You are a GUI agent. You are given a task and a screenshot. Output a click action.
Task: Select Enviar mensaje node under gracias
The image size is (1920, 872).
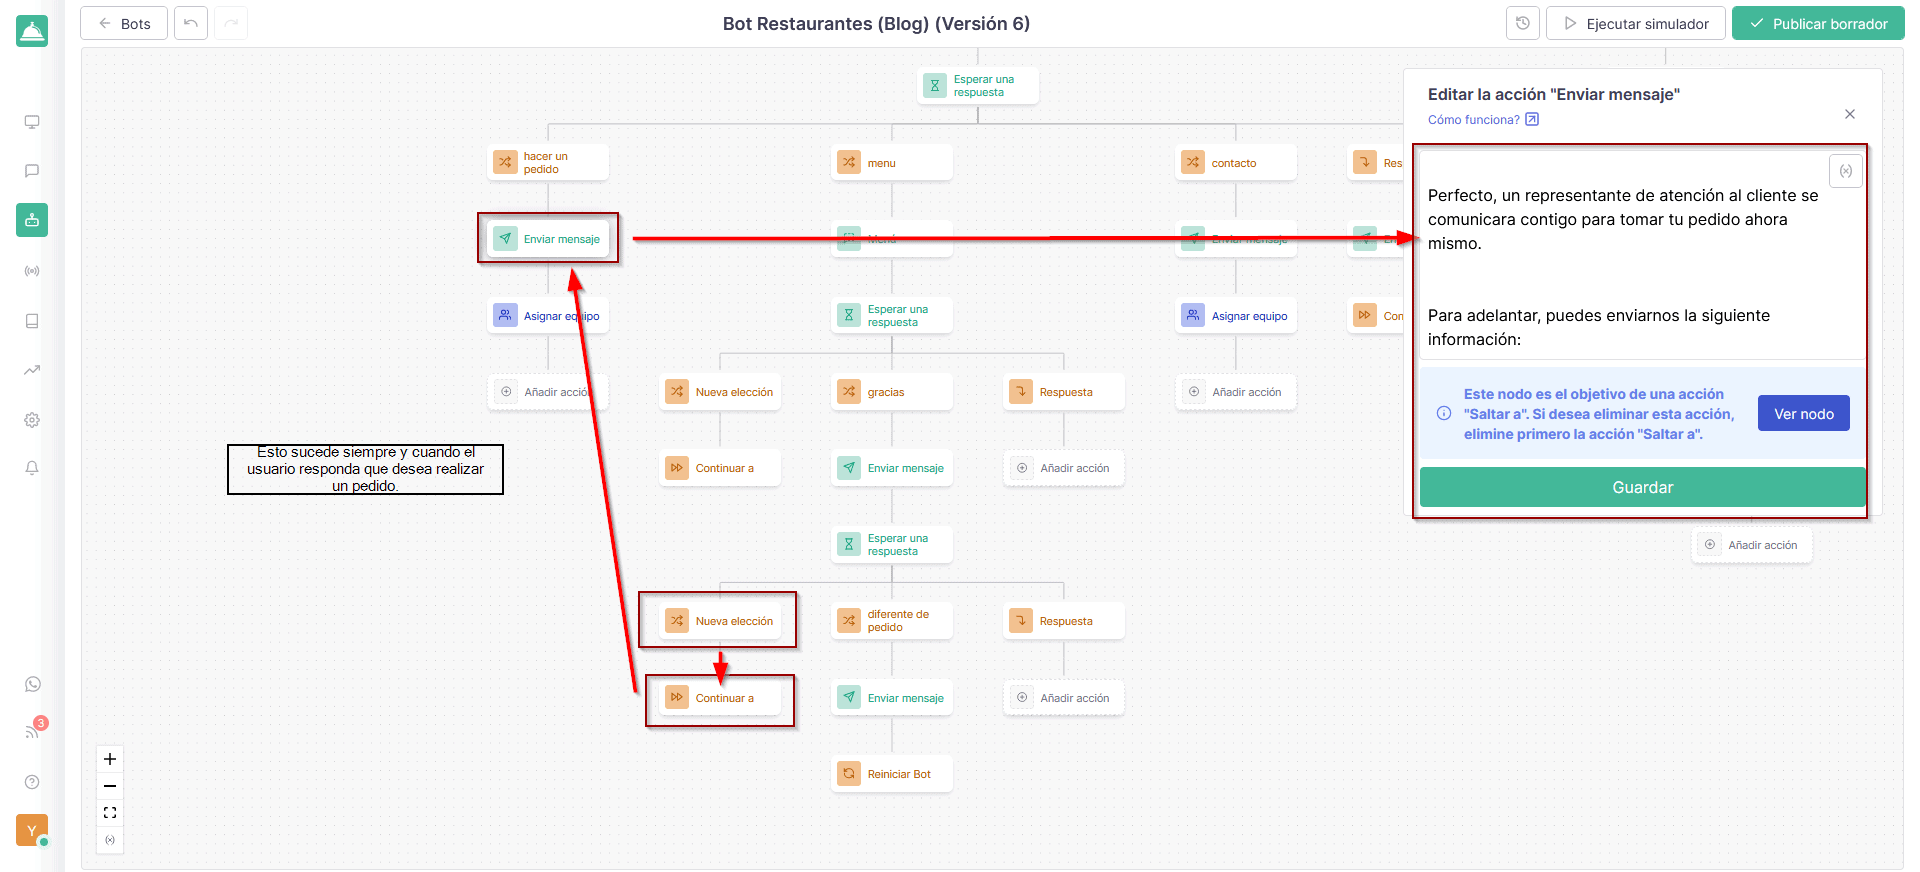[x=892, y=468]
